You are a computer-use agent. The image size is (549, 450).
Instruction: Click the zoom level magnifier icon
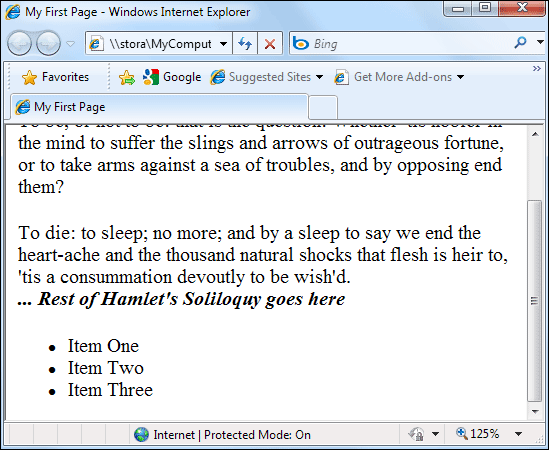click(461, 434)
